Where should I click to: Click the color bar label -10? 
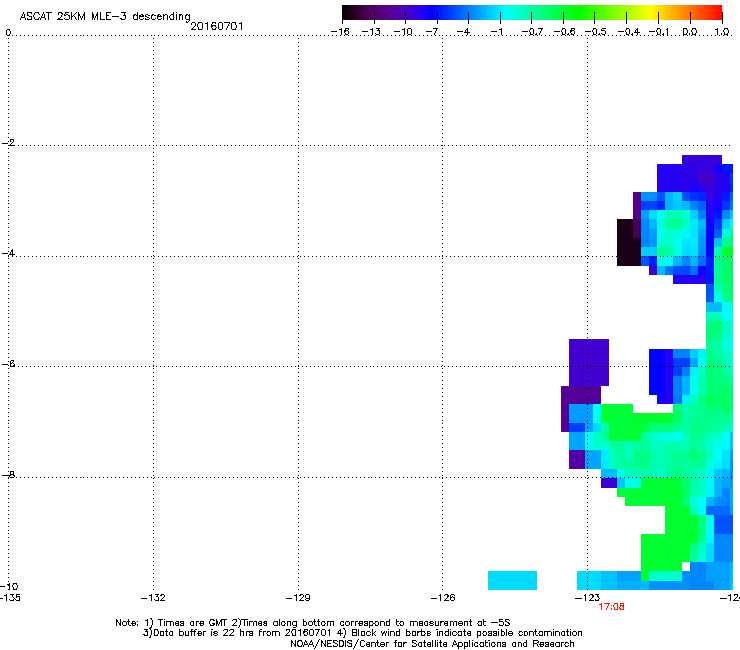pyautogui.click(x=403, y=32)
